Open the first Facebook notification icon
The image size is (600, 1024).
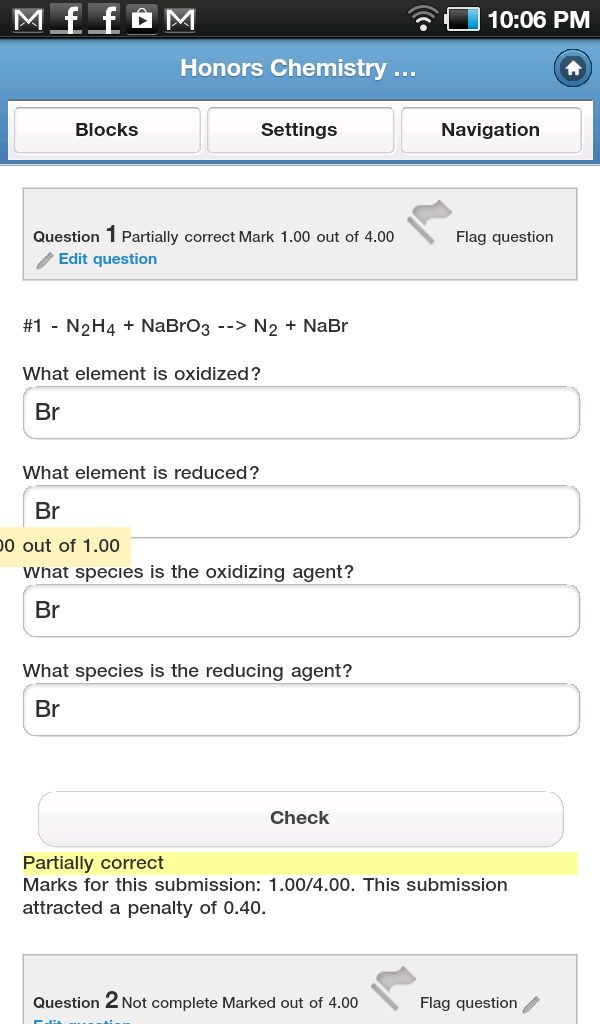click(66, 20)
